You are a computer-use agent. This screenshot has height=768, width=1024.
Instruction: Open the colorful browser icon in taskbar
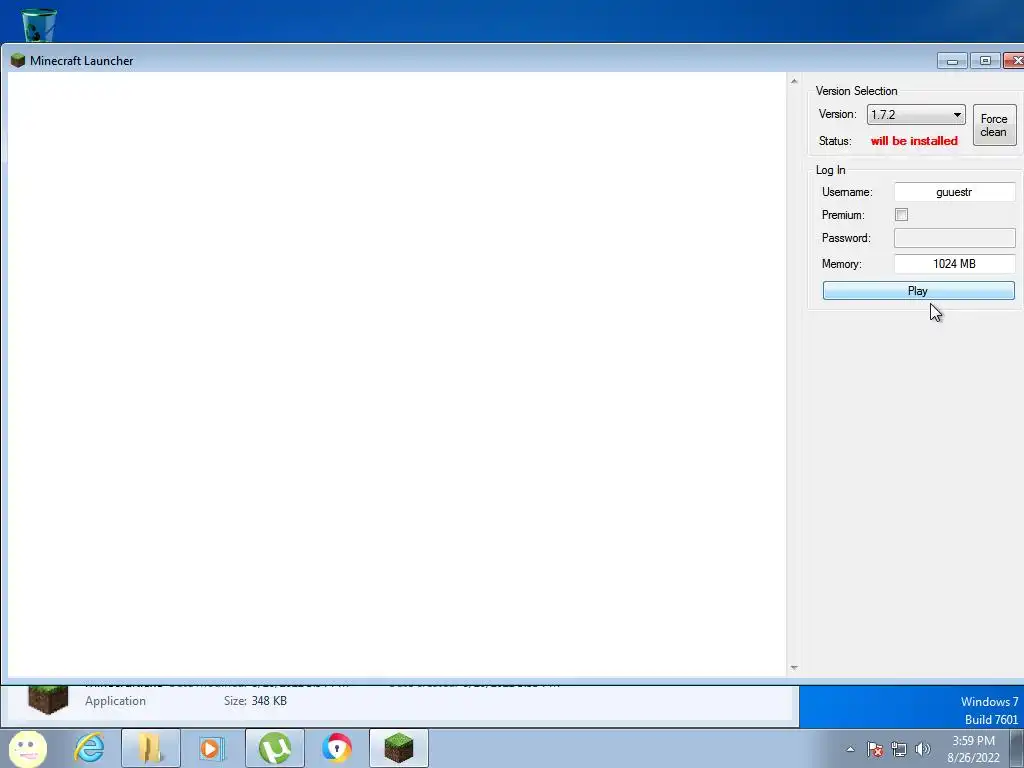[336, 748]
